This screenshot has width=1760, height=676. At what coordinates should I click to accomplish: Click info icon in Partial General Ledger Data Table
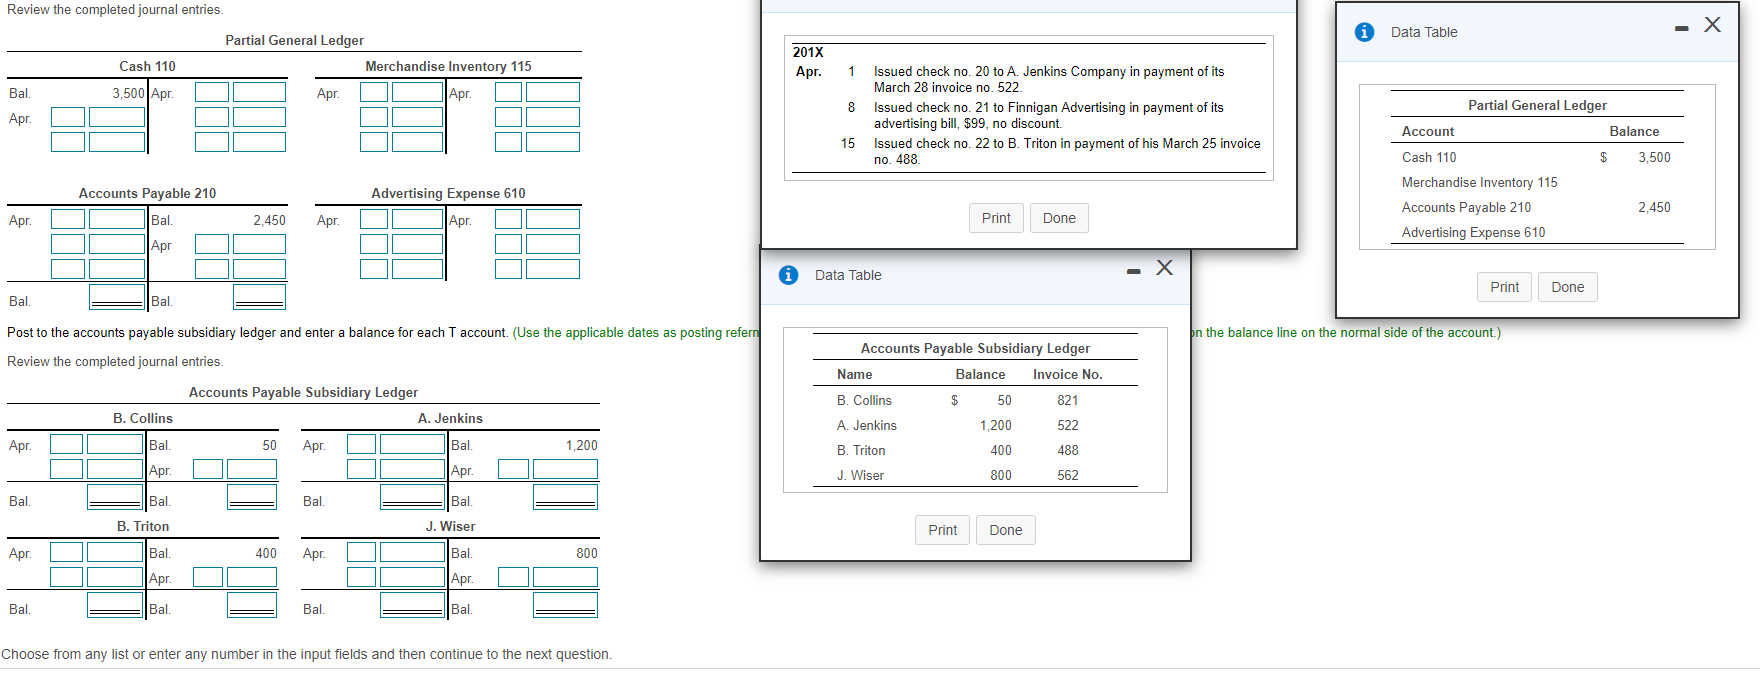point(1364,32)
